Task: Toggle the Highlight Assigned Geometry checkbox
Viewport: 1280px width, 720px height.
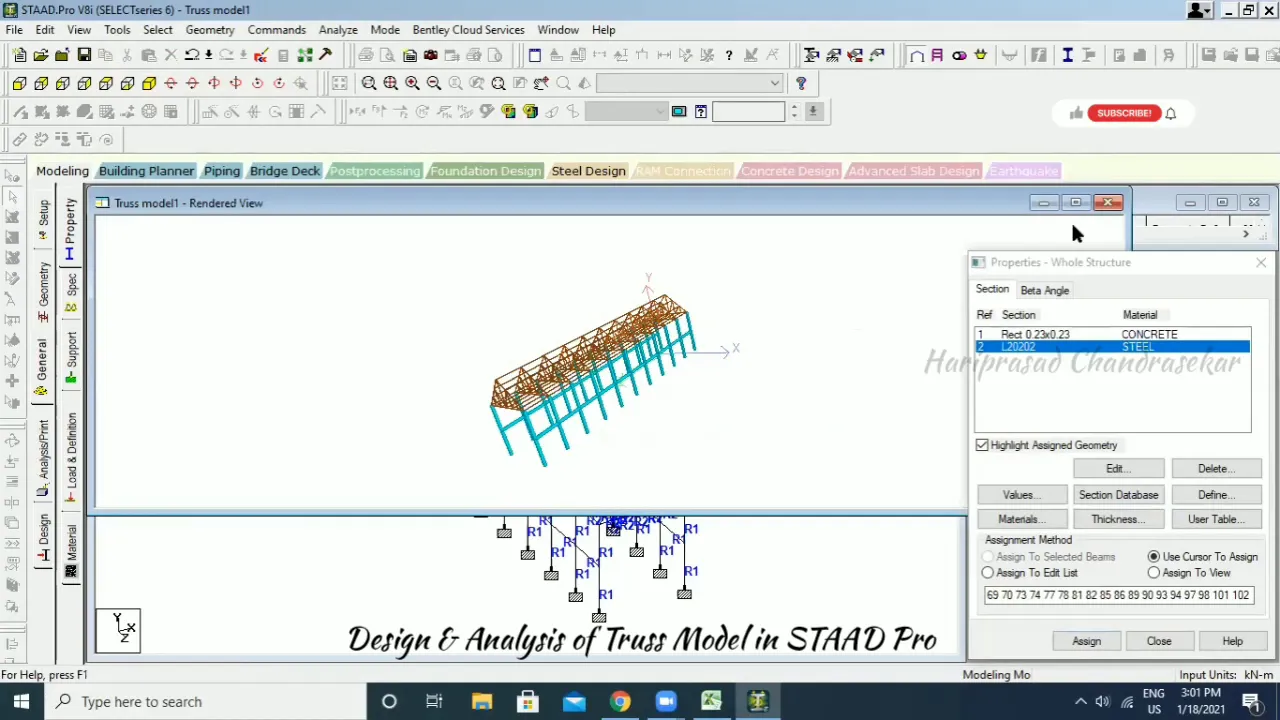Action: 982,445
